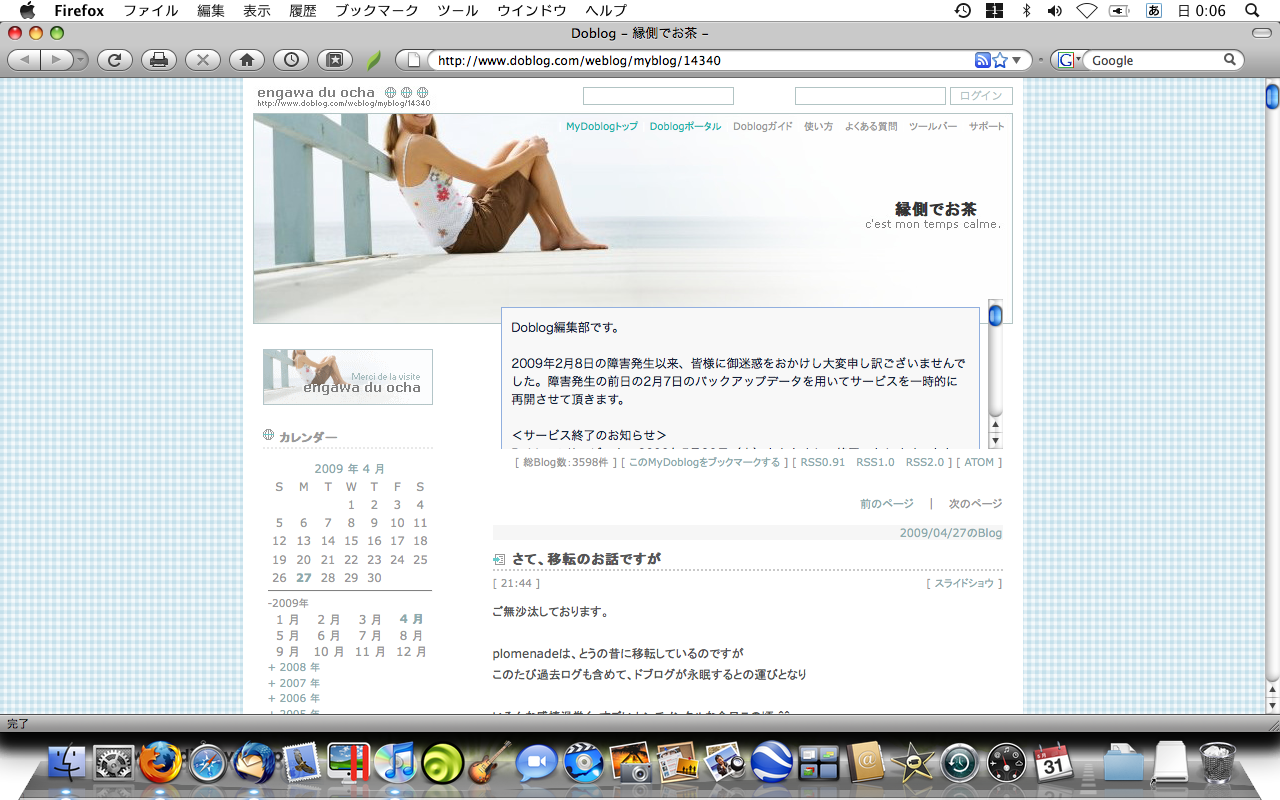Screen dimensions: 1280x800
Task: Open the 編集 menu
Action: coord(211,11)
